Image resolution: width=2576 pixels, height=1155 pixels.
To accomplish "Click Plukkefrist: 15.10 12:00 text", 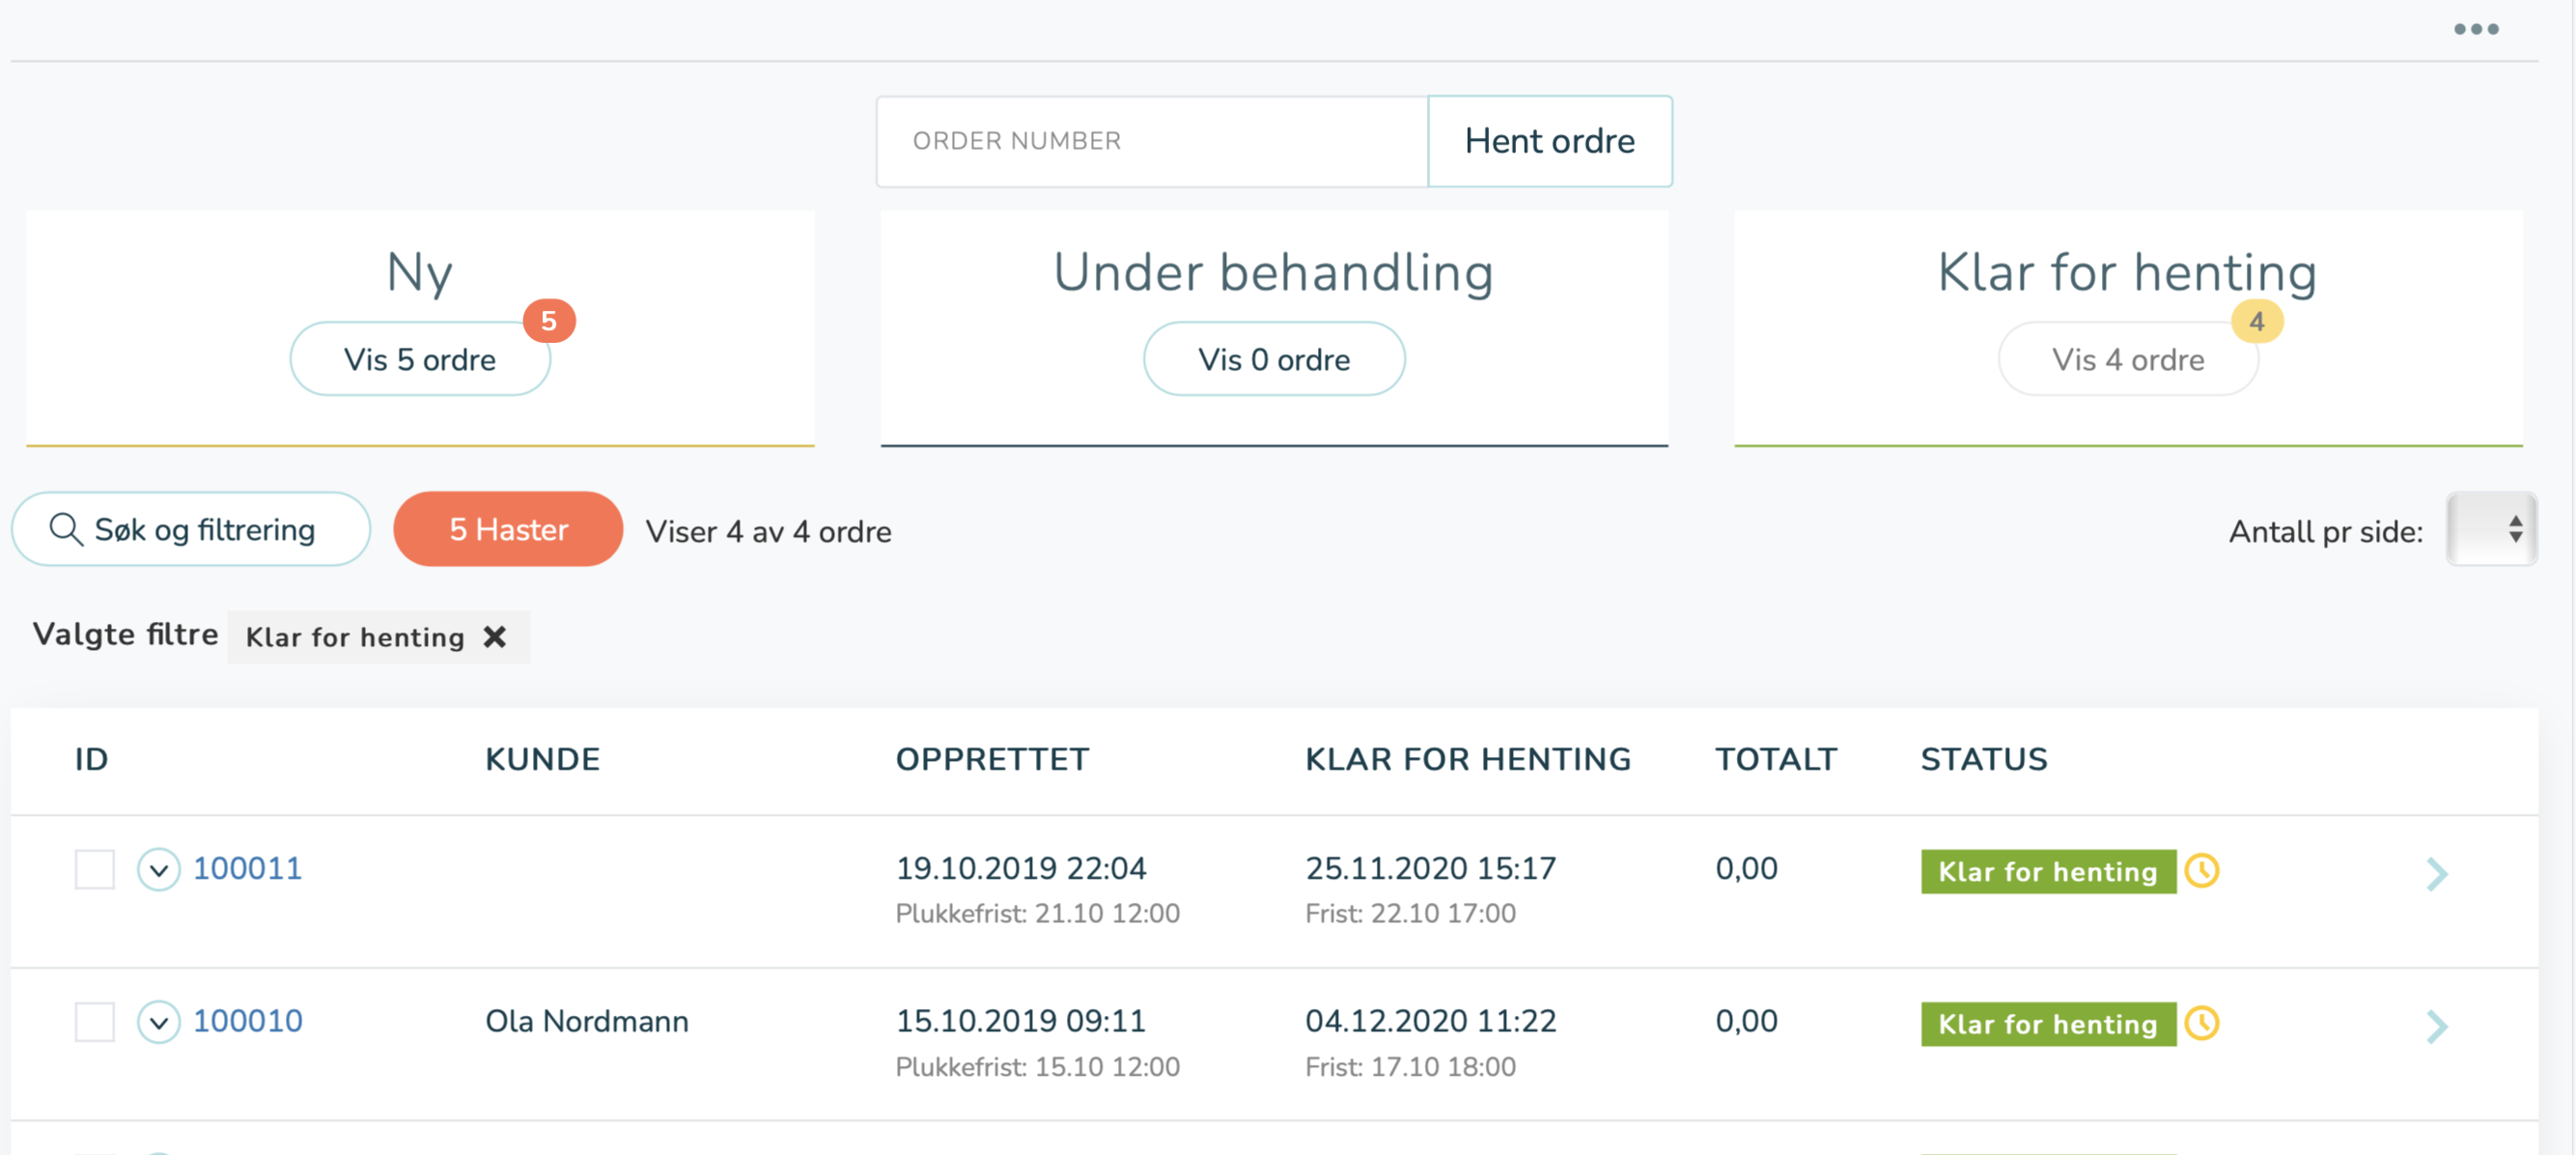I will click(1037, 1066).
